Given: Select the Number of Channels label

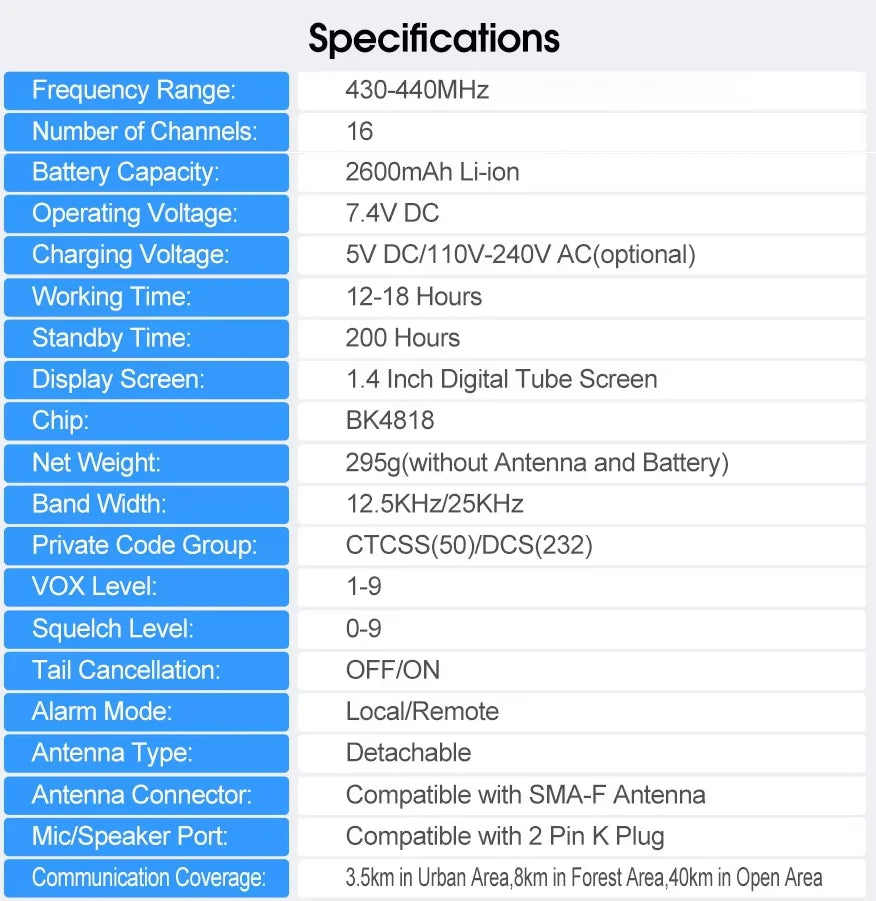Looking at the screenshot, I should tap(147, 132).
